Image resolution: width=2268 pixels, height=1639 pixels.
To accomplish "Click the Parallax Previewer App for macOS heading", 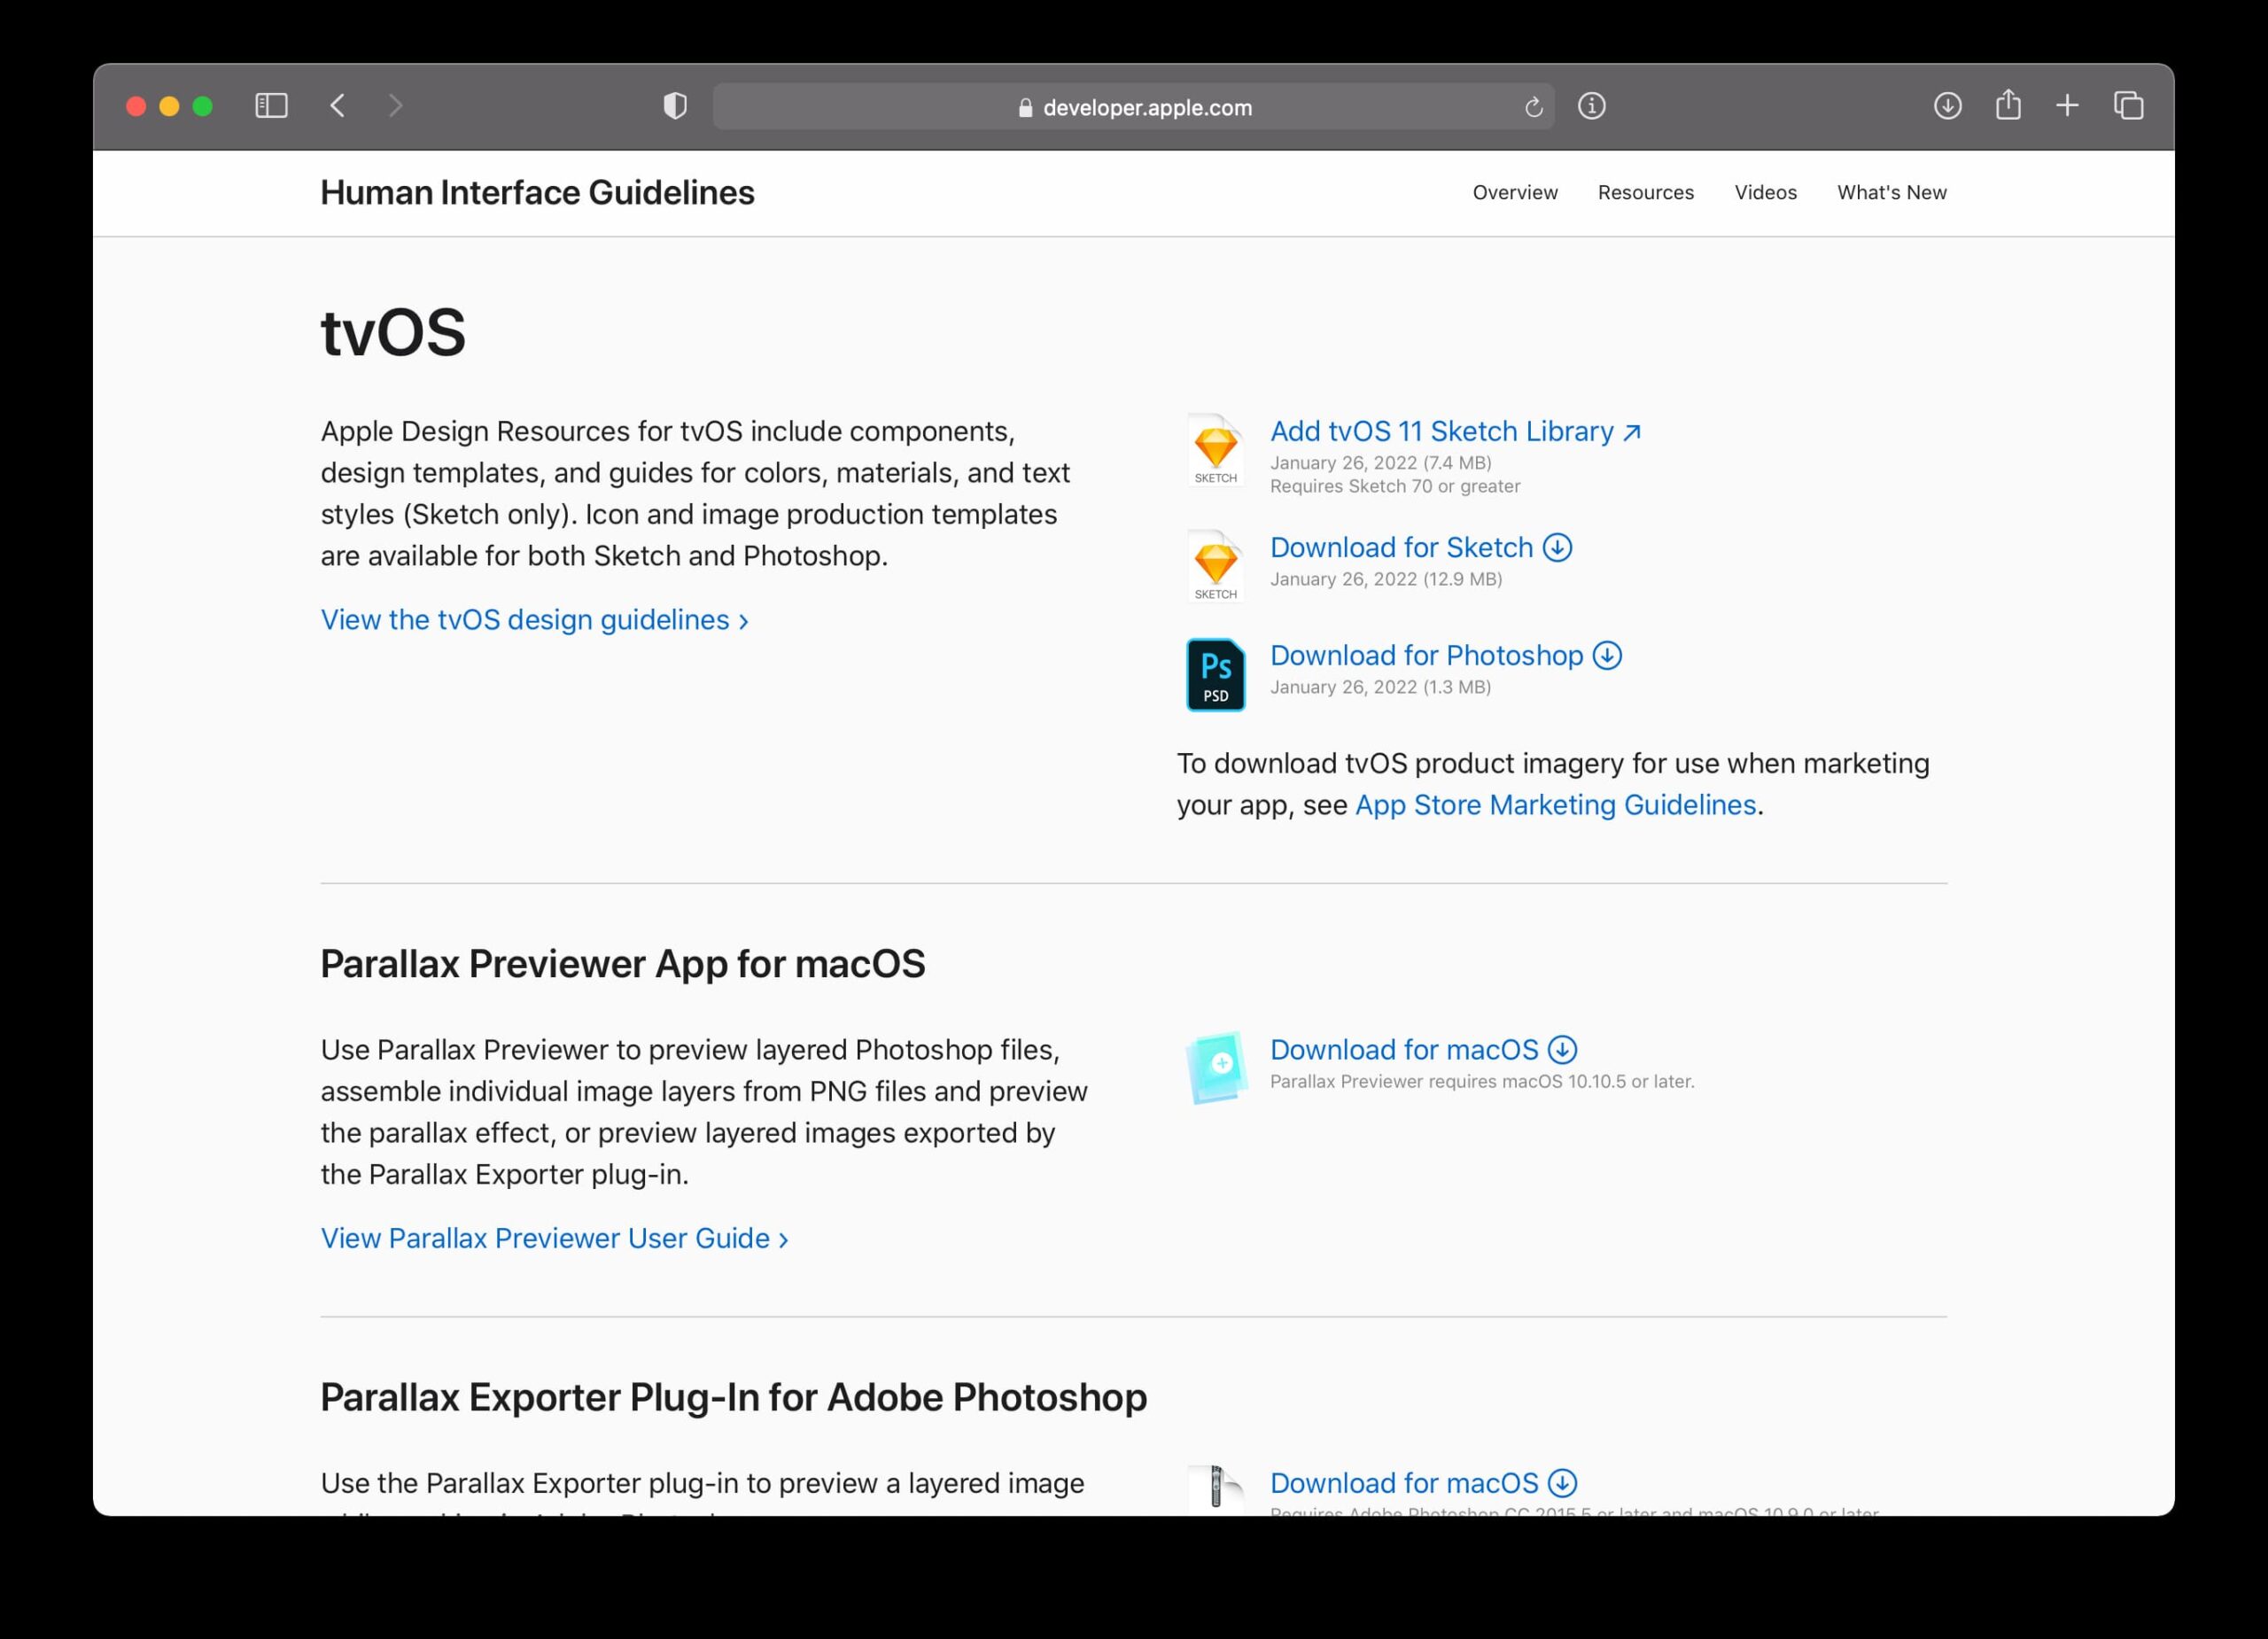I will 622,965.
